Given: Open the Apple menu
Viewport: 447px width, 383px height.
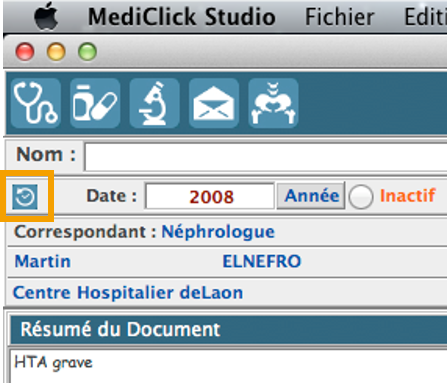Looking at the screenshot, I should coord(46,16).
